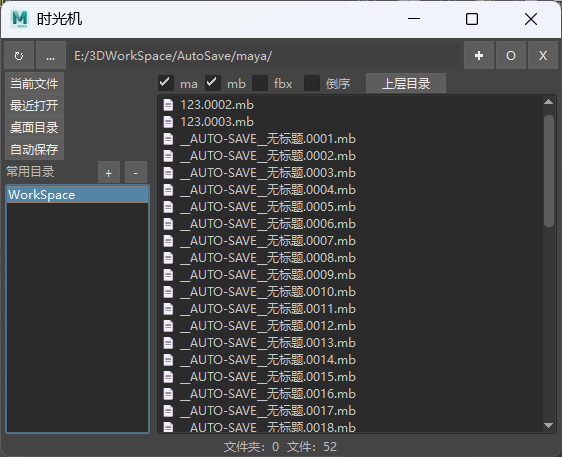Select __AUTO-SAVE__无标题.0015.mb

(x=268, y=377)
